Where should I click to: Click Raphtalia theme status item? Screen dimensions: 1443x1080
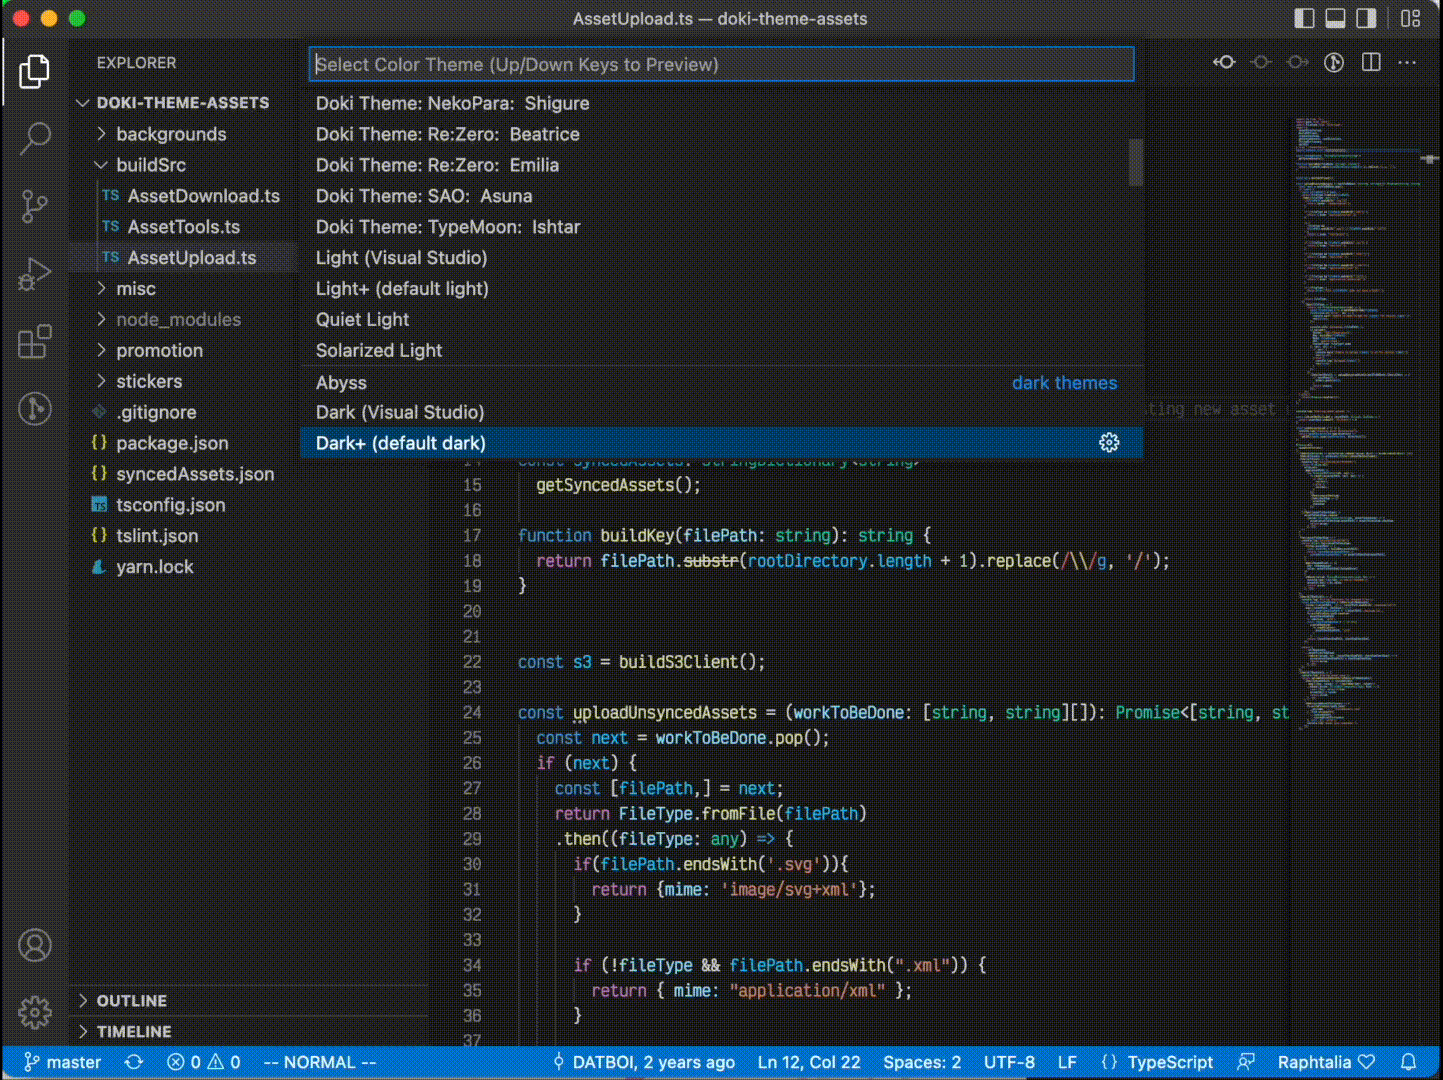[1326, 1062]
